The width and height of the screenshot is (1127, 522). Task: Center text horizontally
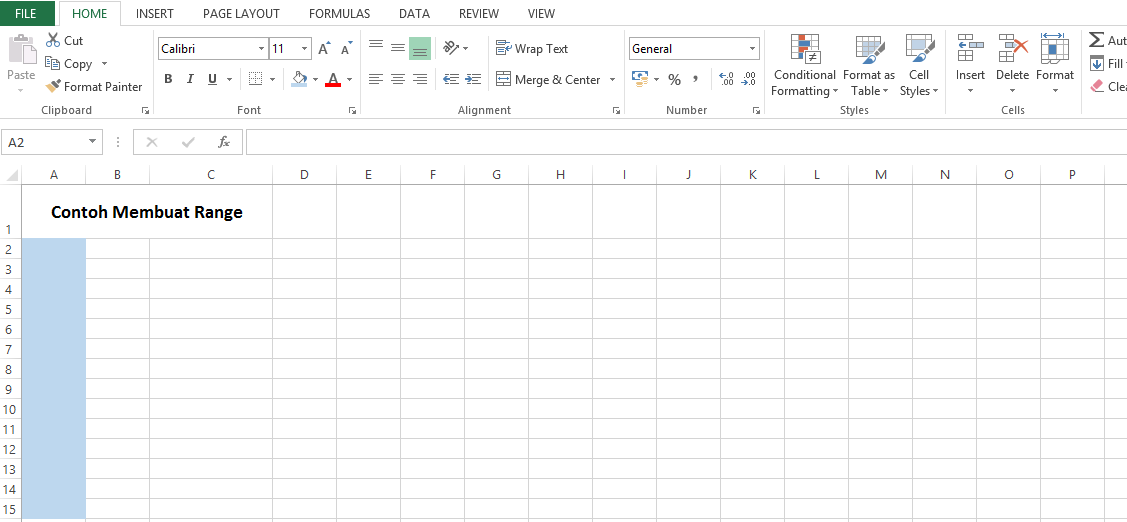click(x=397, y=79)
